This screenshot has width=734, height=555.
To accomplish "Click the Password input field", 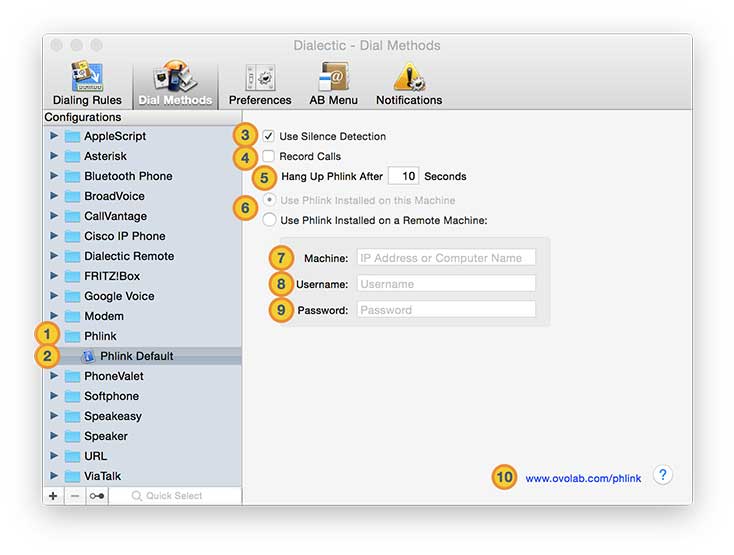I will [446, 310].
